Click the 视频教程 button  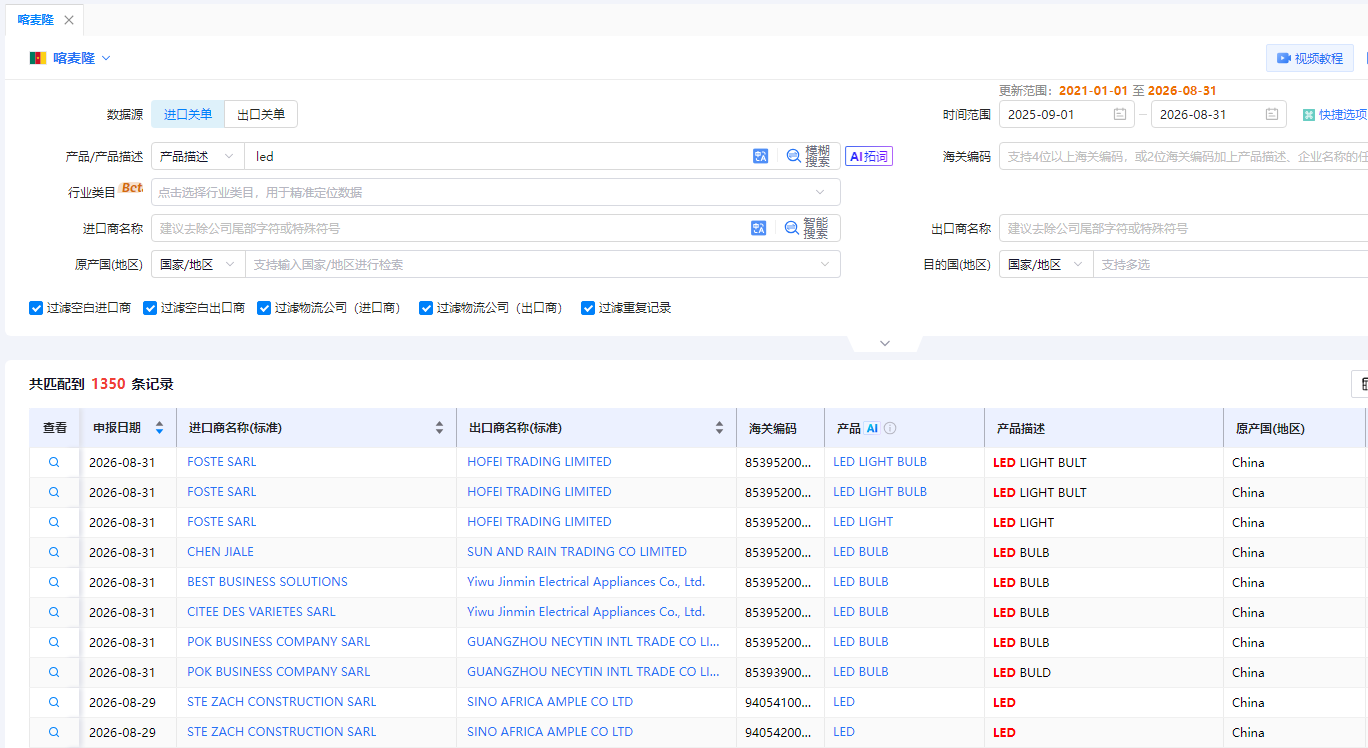click(x=1310, y=58)
